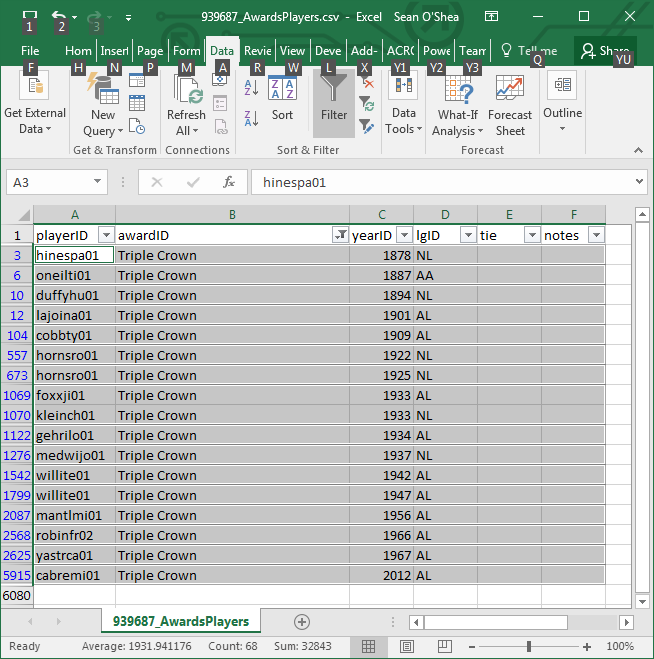This screenshot has width=654, height=659.
Task: Click horizontal scrollbar right arrow
Action: (626, 622)
